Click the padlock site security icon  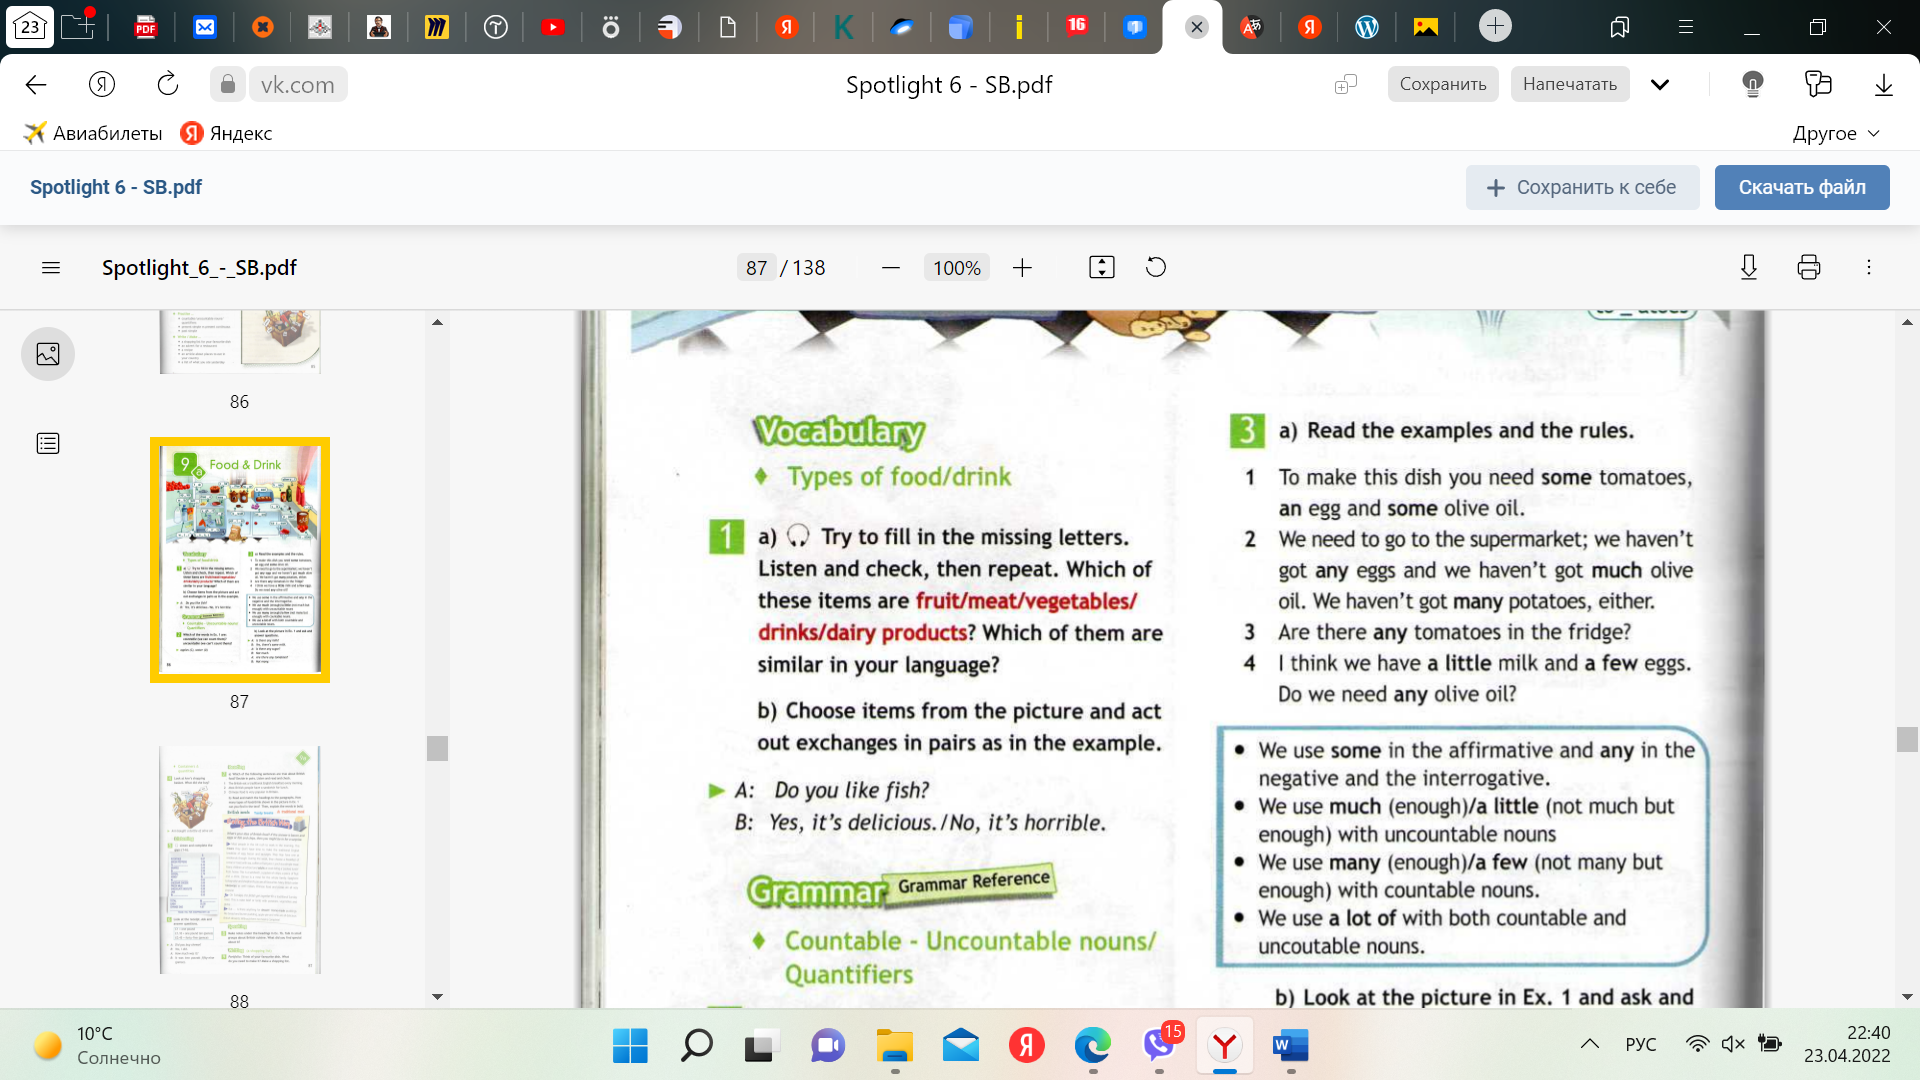click(x=228, y=85)
